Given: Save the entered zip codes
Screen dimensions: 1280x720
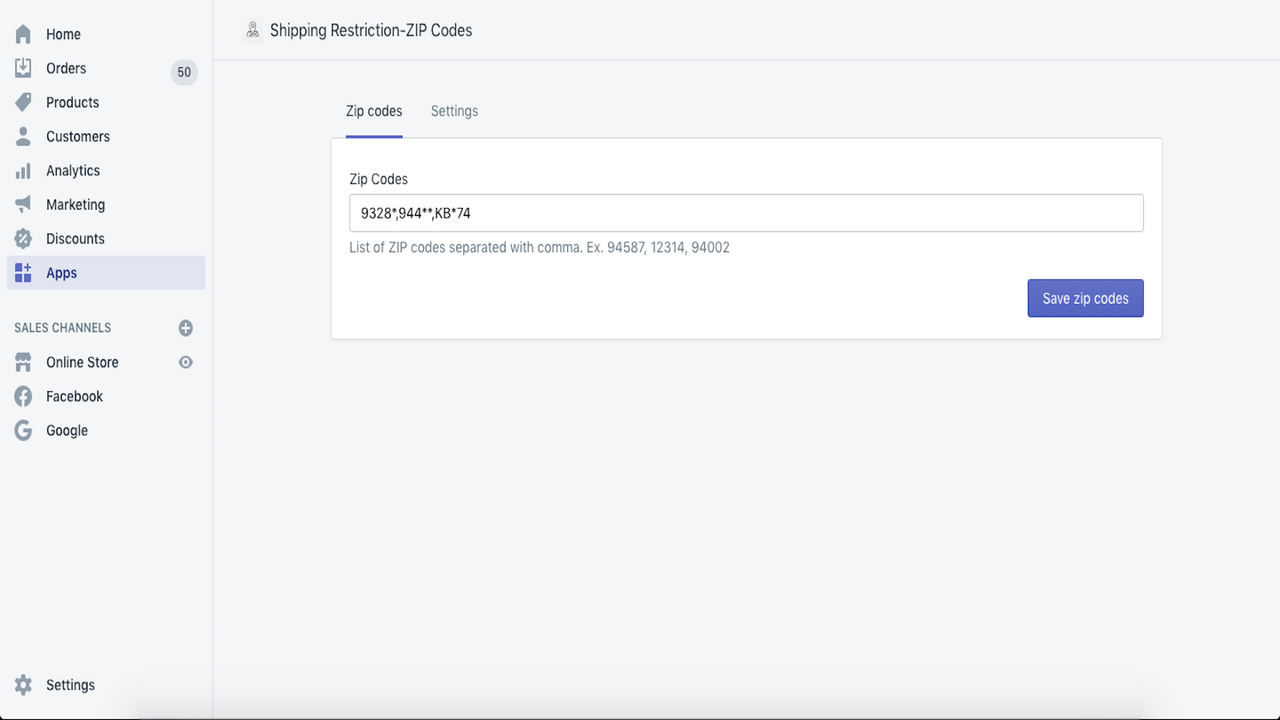Looking at the screenshot, I should 1085,297.
